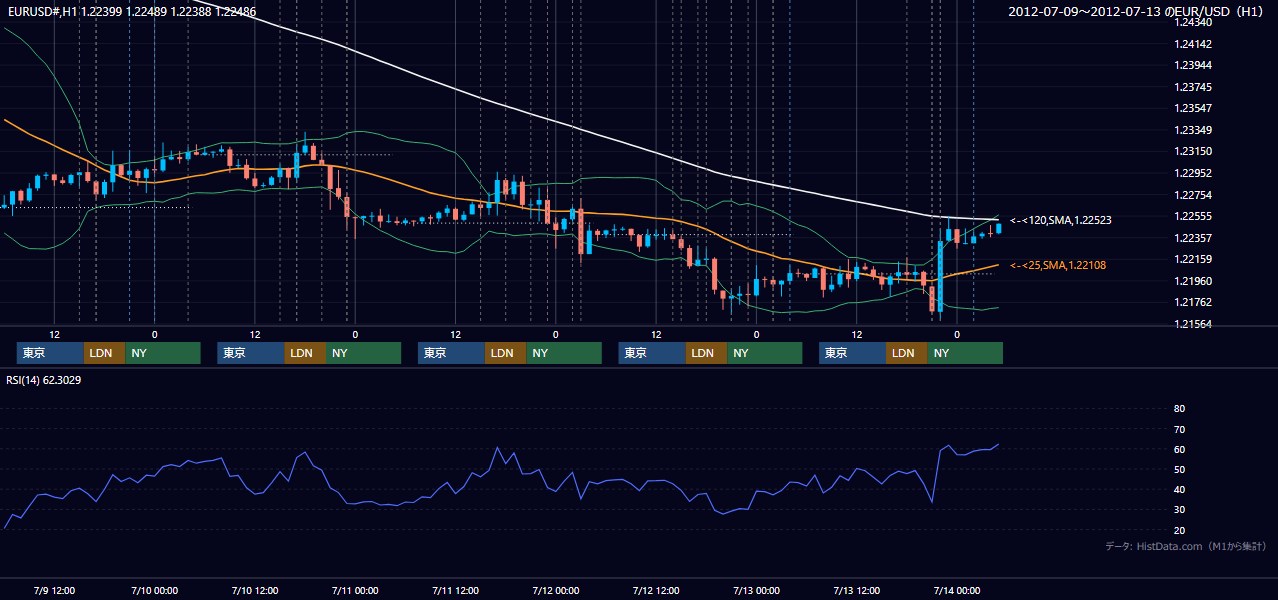The height and width of the screenshot is (600, 1278).
Task: Click time axis label 7/13 00:00
Action: pyautogui.click(x=756, y=590)
